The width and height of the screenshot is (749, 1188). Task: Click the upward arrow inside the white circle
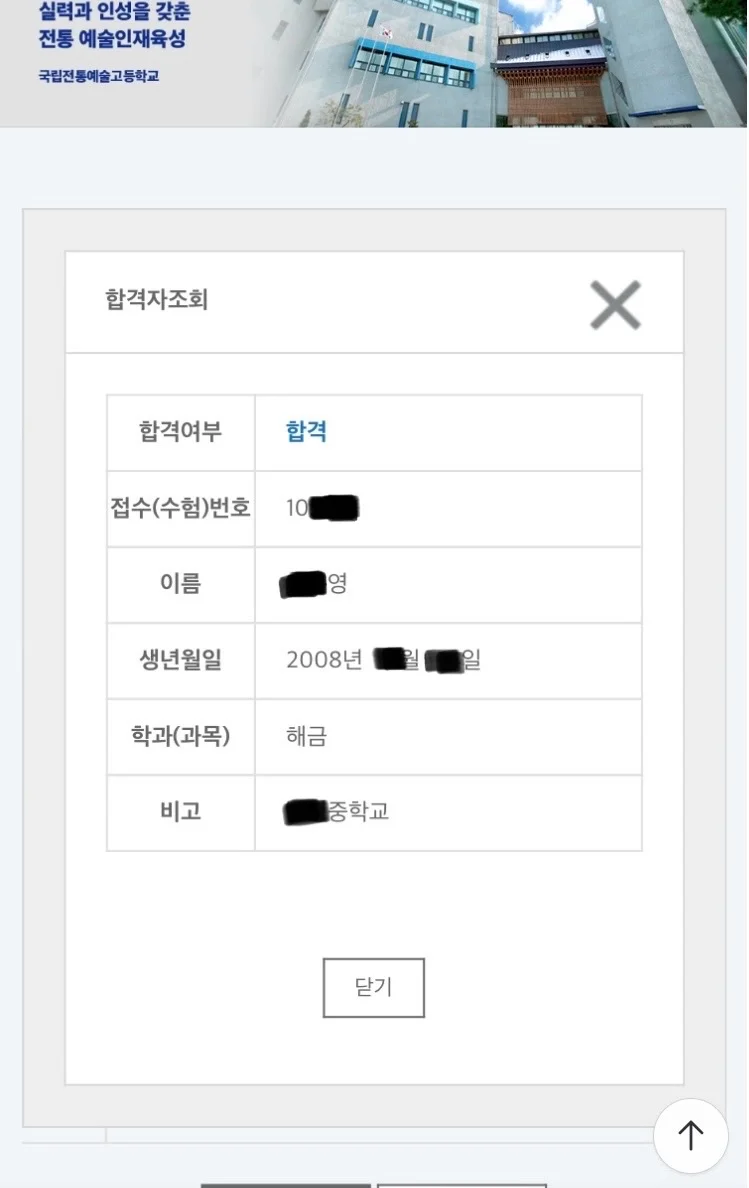click(x=690, y=1135)
